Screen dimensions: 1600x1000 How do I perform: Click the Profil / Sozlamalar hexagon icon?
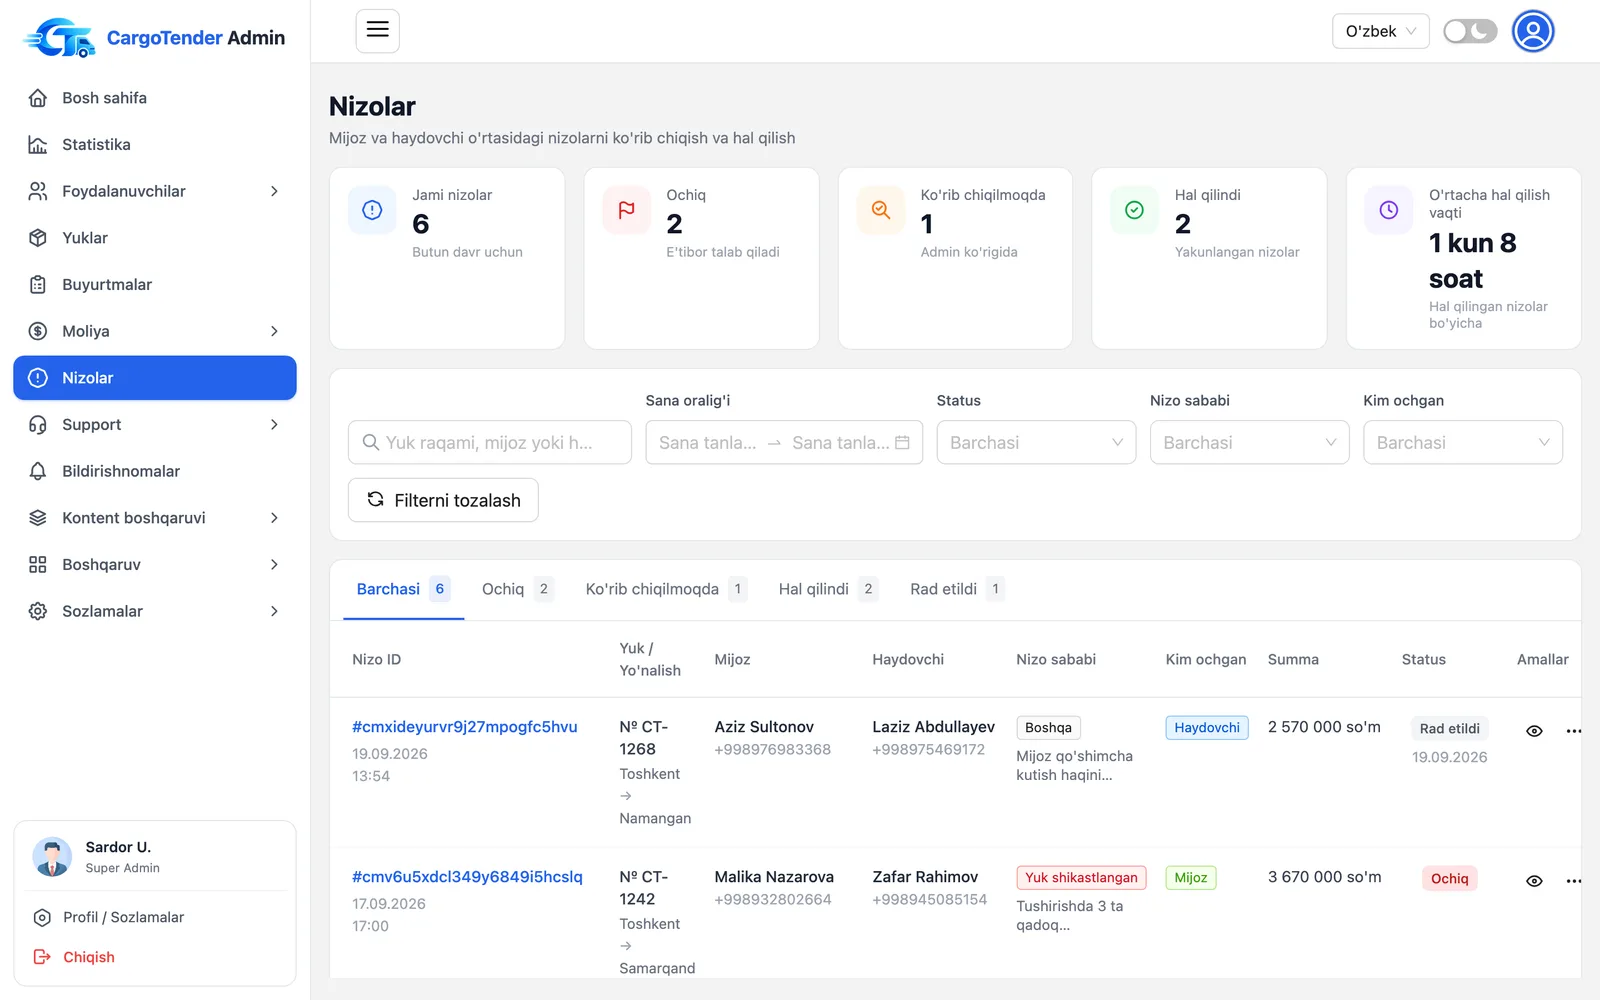pyautogui.click(x=42, y=917)
